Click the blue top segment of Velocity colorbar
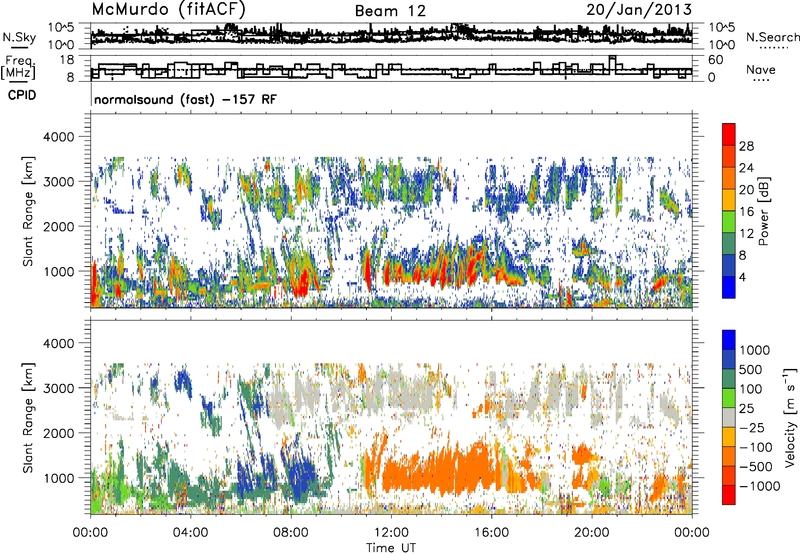The height and width of the screenshot is (554, 800). (729, 340)
